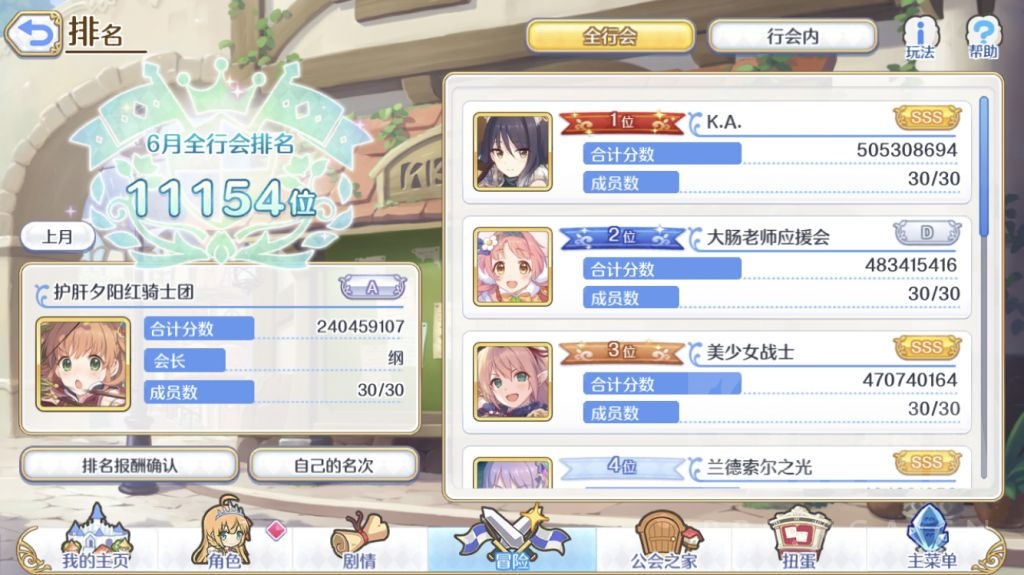Viewport: 1024px width, 575px height.
Task: Open the 角色 character menu
Action: tap(225, 536)
